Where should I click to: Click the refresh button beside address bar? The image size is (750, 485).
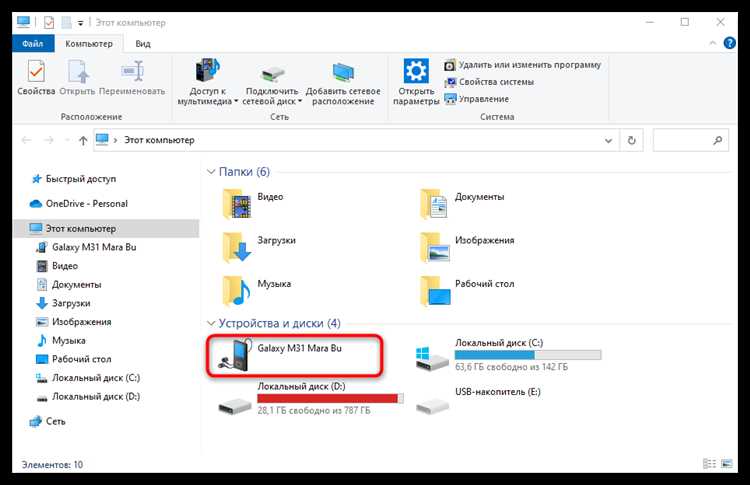[630, 140]
